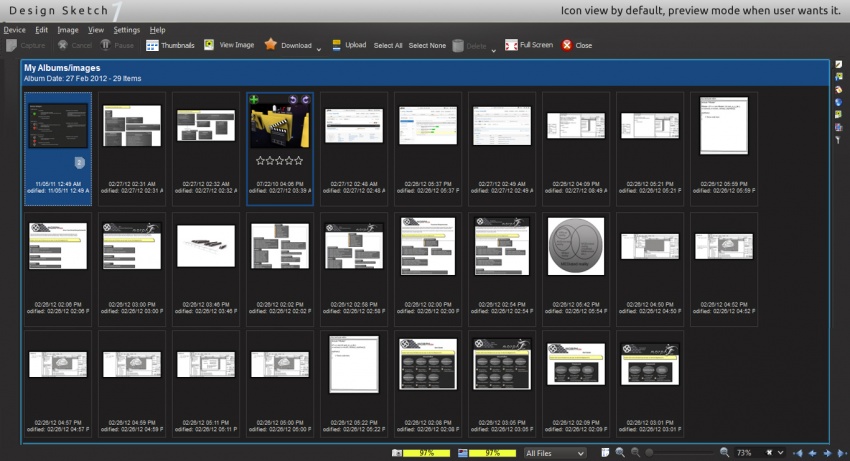850x461 pixels.
Task: Switch to Thumbnails view
Action: coord(170,45)
